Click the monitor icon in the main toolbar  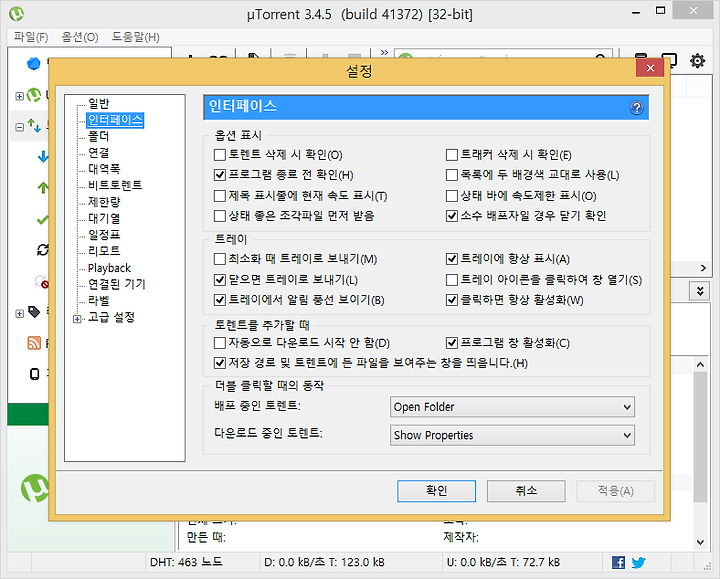point(669,61)
